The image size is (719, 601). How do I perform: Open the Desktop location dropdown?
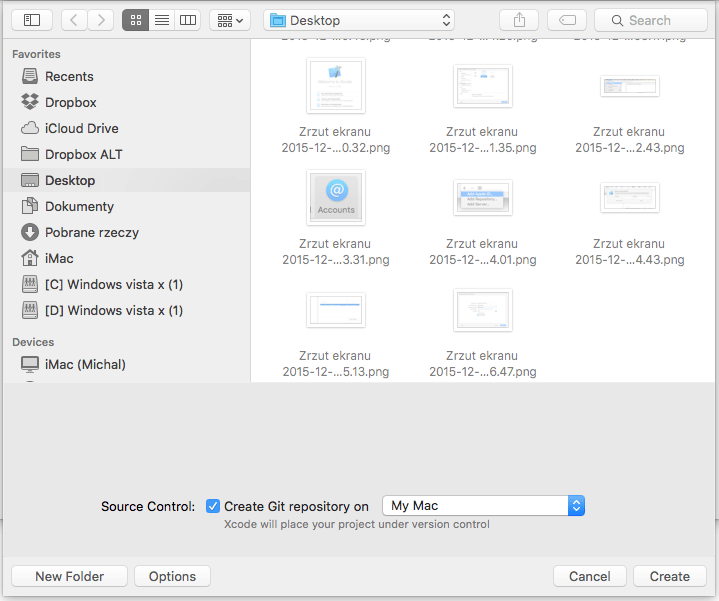(x=359, y=20)
